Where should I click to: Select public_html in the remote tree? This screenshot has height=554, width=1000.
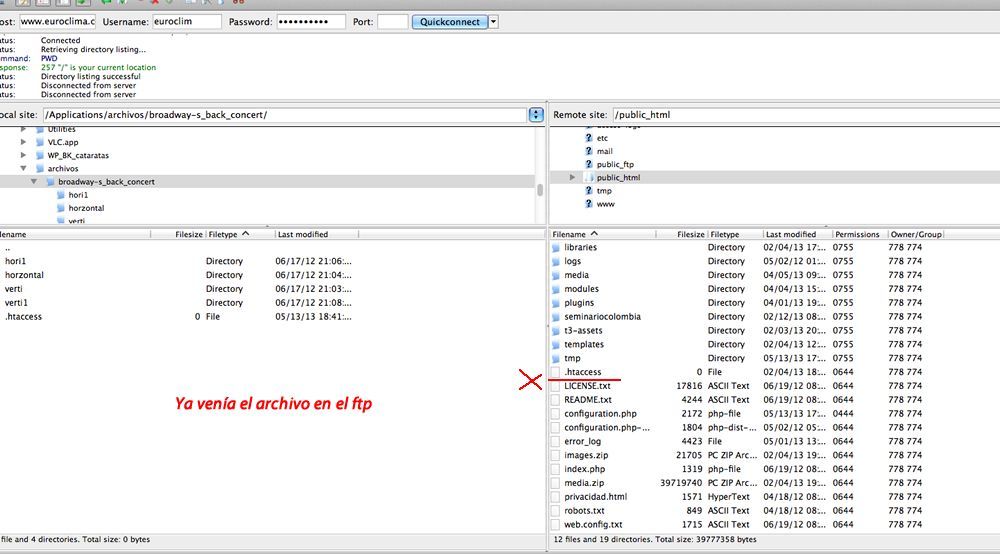[618, 177]
